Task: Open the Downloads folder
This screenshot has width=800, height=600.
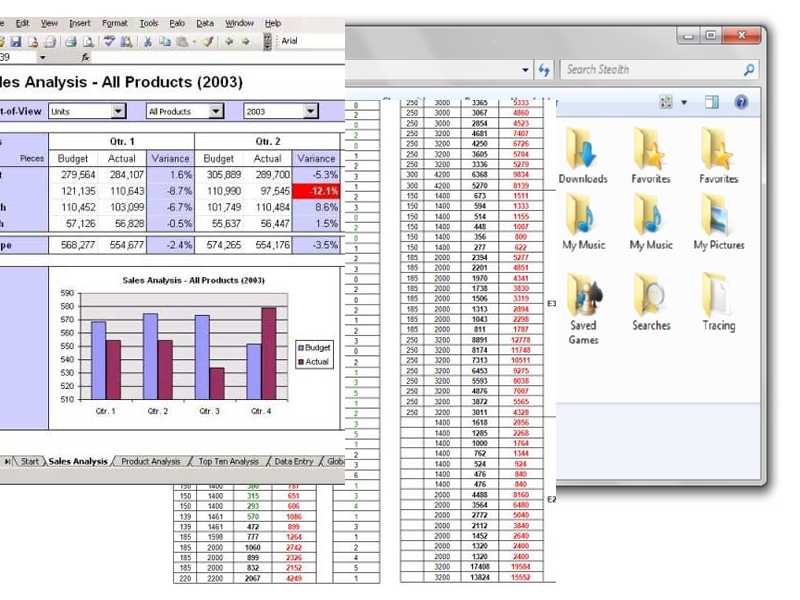Action: pyautogui.click(x=582, y=157)
